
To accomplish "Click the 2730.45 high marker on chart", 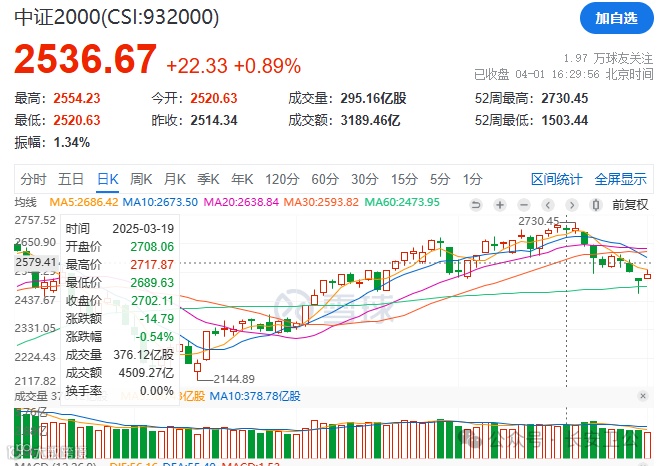I will point(539,221).
